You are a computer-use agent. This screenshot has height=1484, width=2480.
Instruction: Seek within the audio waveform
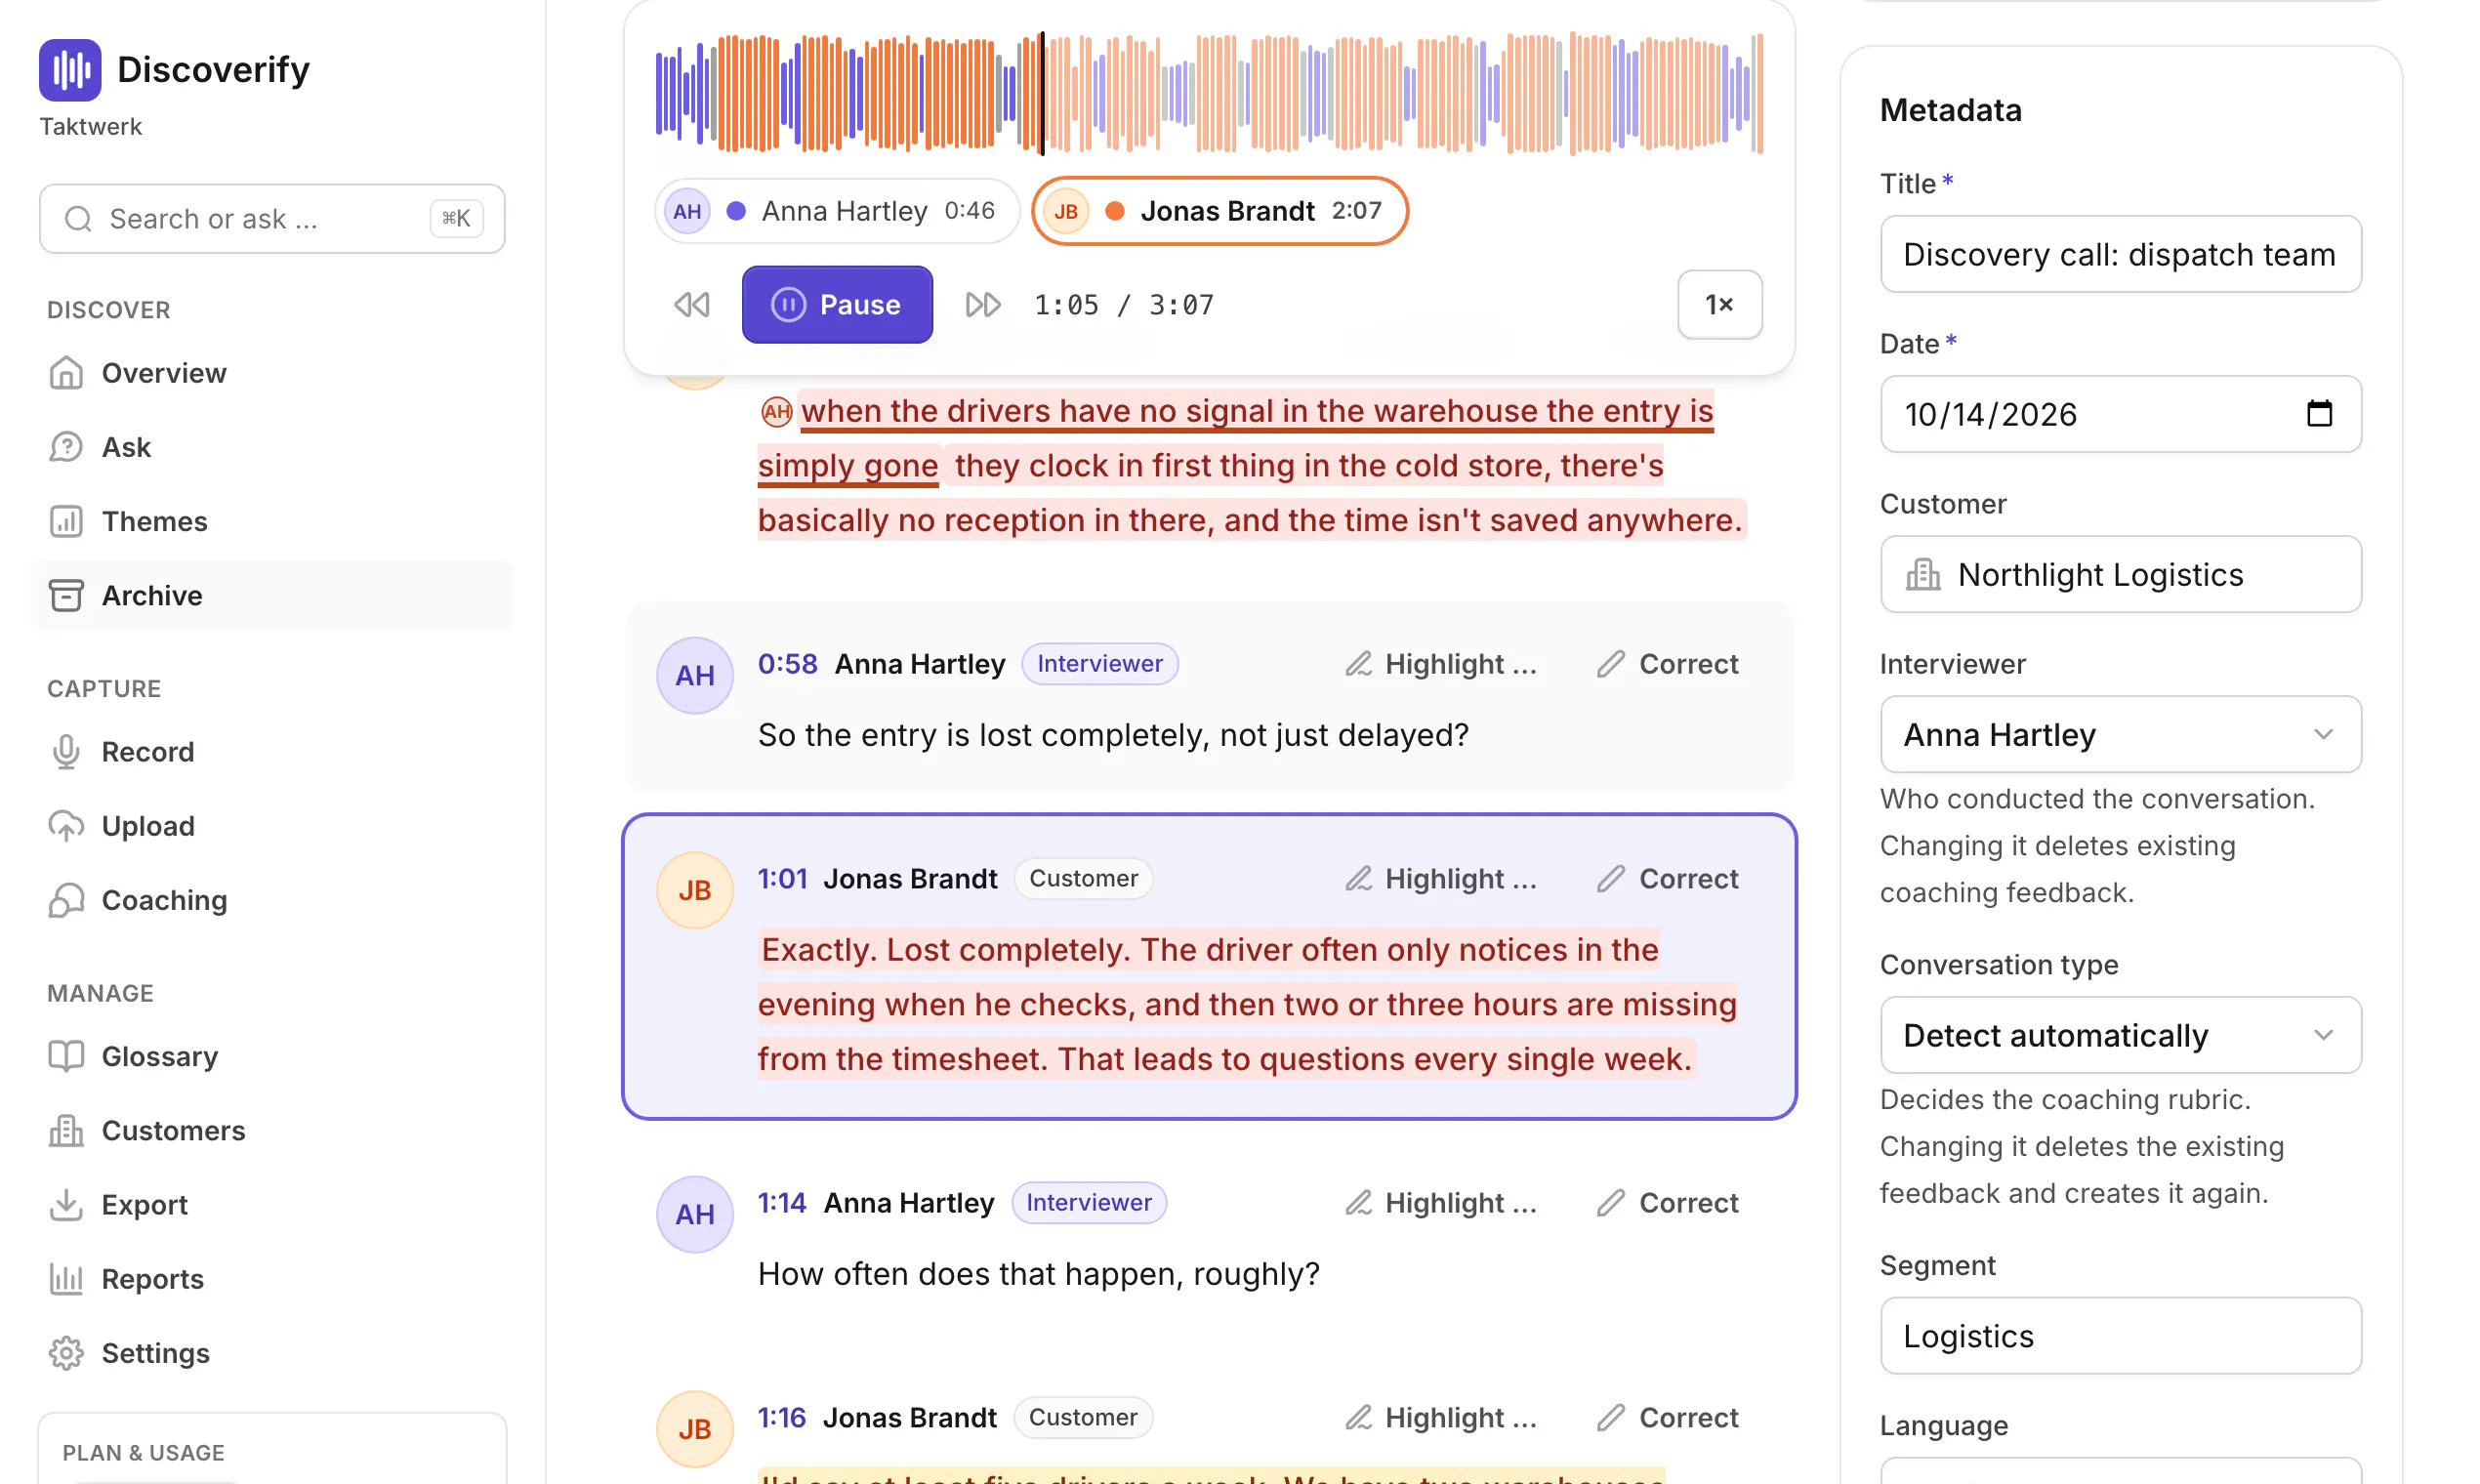click(1208, 93)
